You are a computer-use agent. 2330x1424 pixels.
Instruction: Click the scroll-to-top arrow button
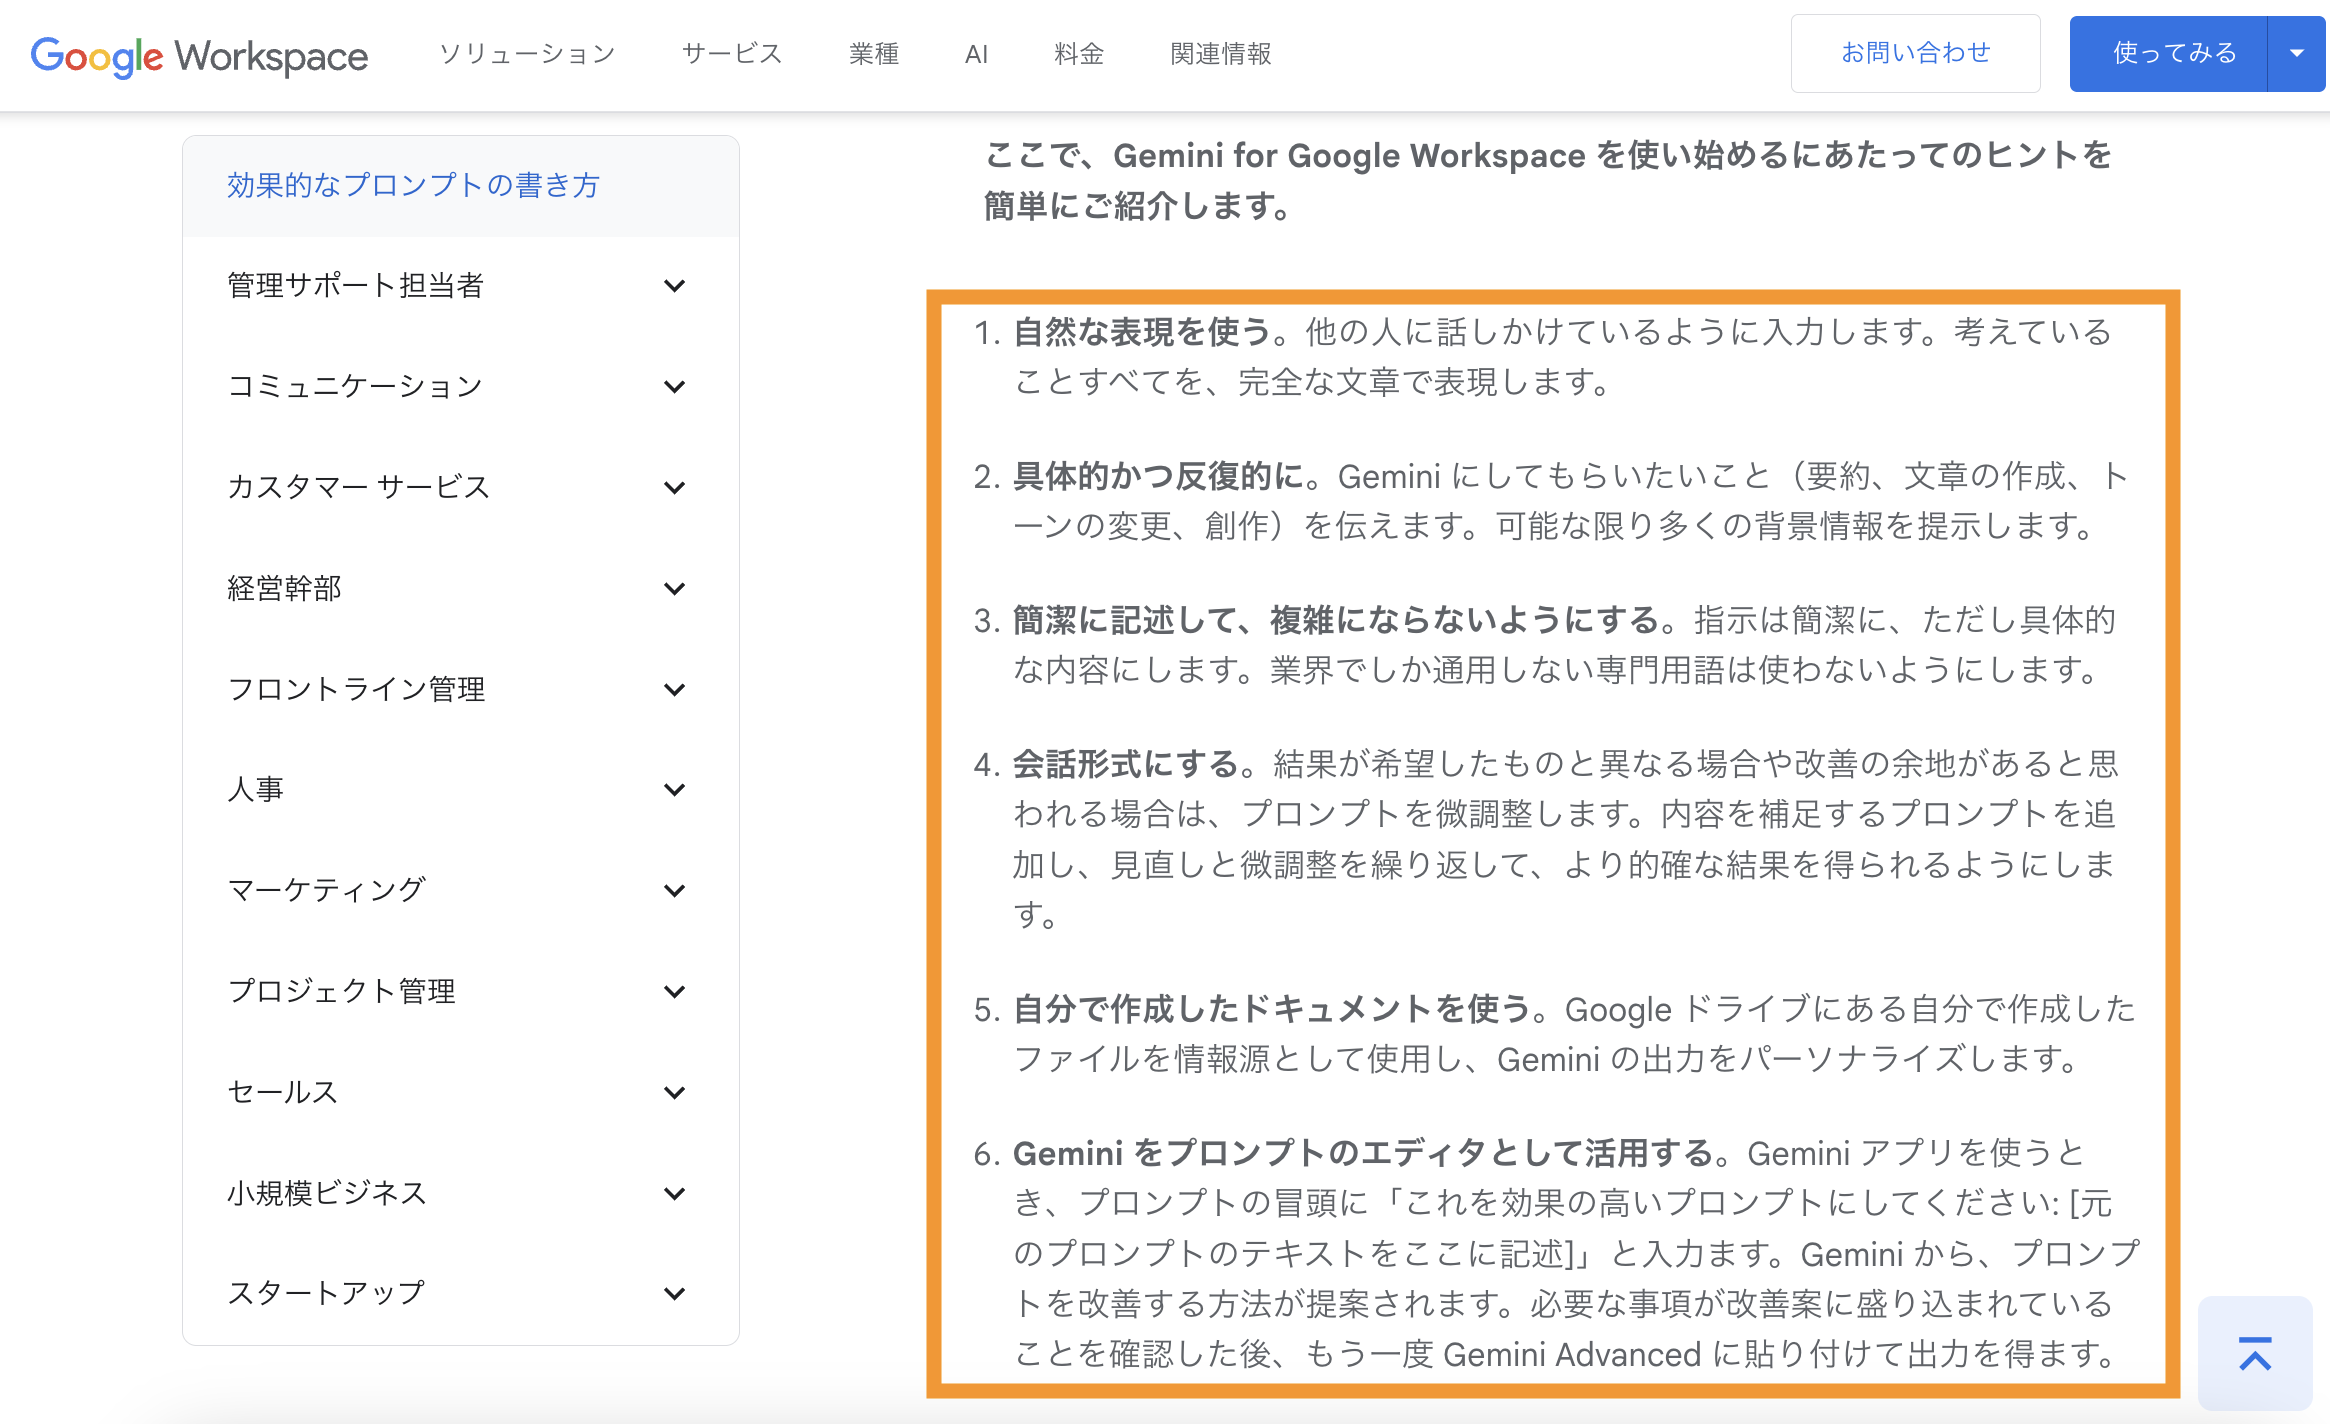[2254, 1353]
